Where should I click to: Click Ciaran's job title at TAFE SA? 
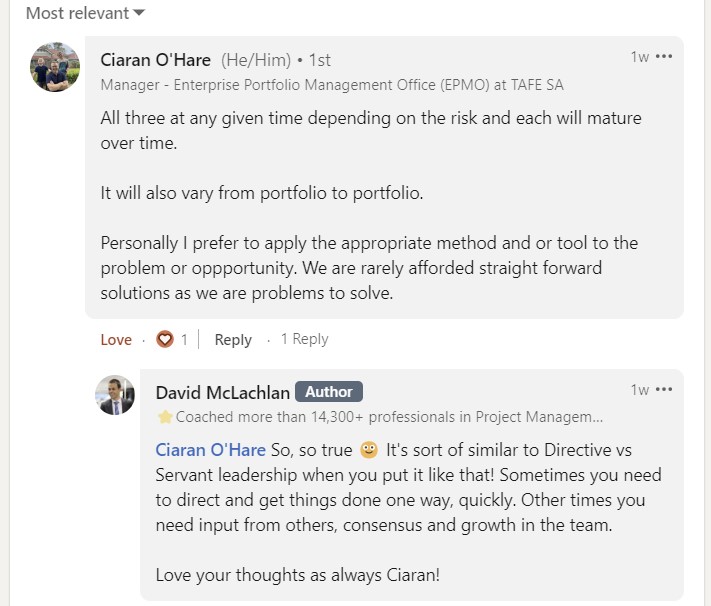[332, 85]
